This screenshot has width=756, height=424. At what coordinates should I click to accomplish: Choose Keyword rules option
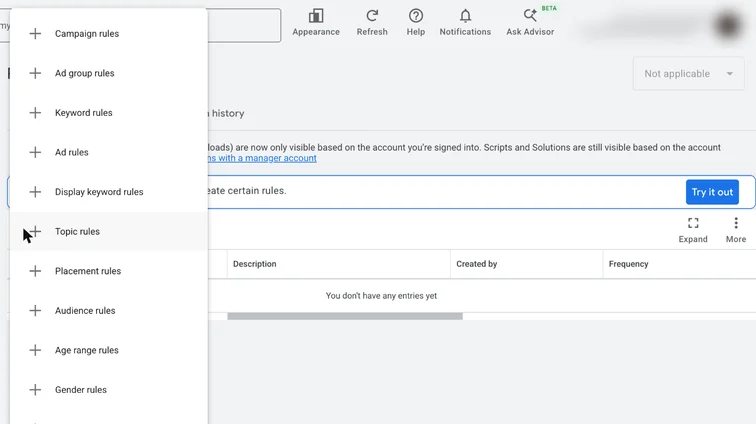point(109,113)
